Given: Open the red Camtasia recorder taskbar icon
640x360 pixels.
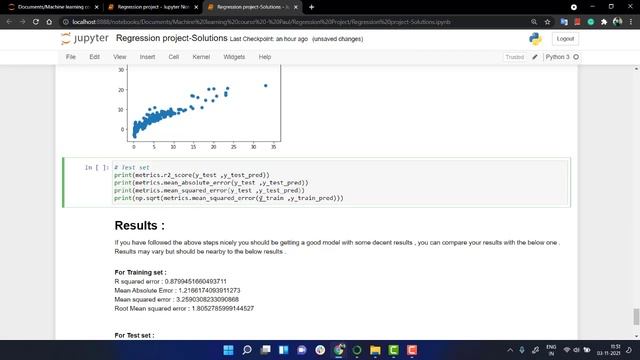Looking at the screenshot, I should (412, 350).
